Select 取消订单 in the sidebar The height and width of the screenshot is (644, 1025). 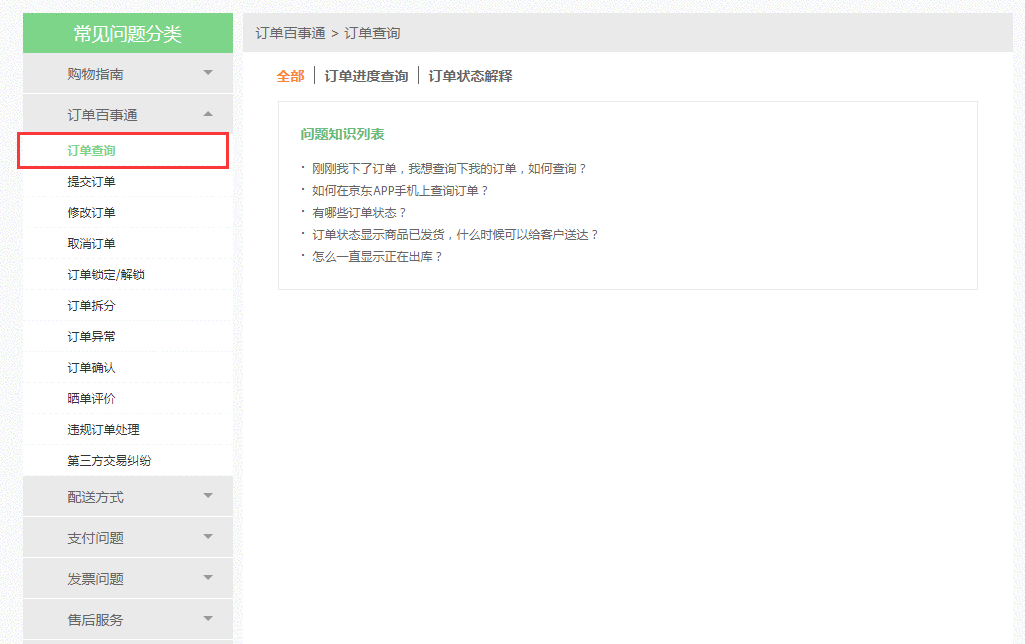coord(91,244)
